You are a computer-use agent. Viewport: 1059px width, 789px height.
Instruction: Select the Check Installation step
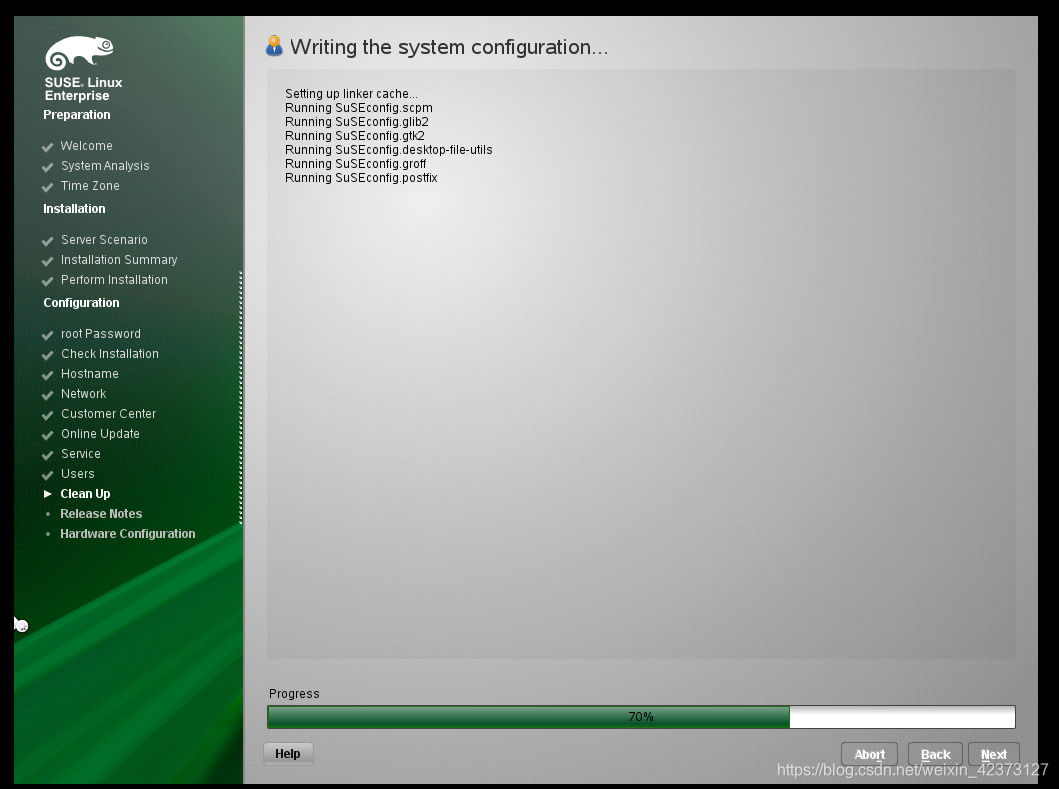point(109,353)
